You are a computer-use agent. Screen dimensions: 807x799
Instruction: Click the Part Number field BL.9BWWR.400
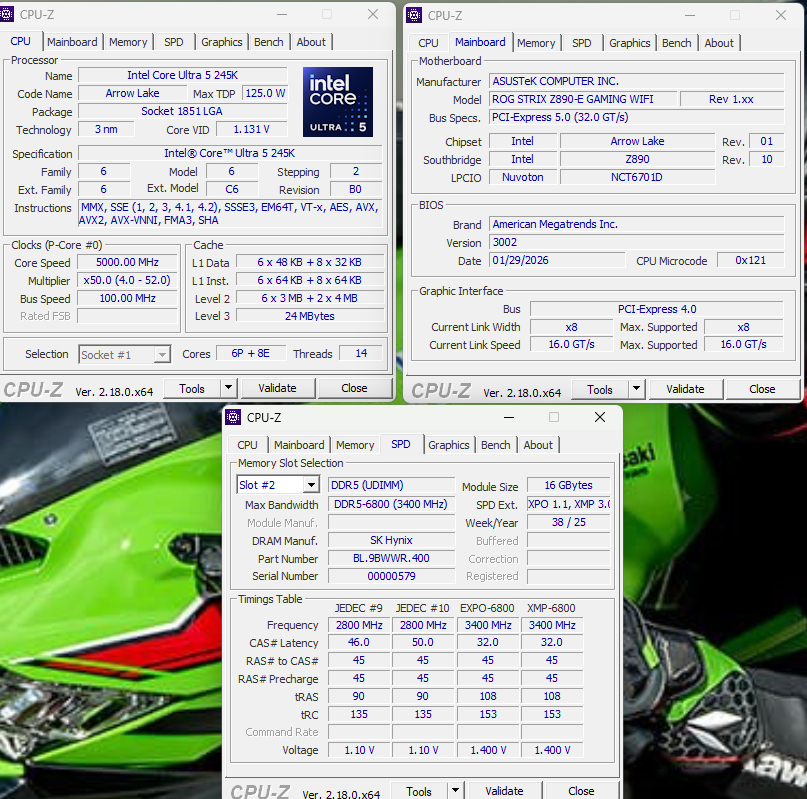pos(392,559)
